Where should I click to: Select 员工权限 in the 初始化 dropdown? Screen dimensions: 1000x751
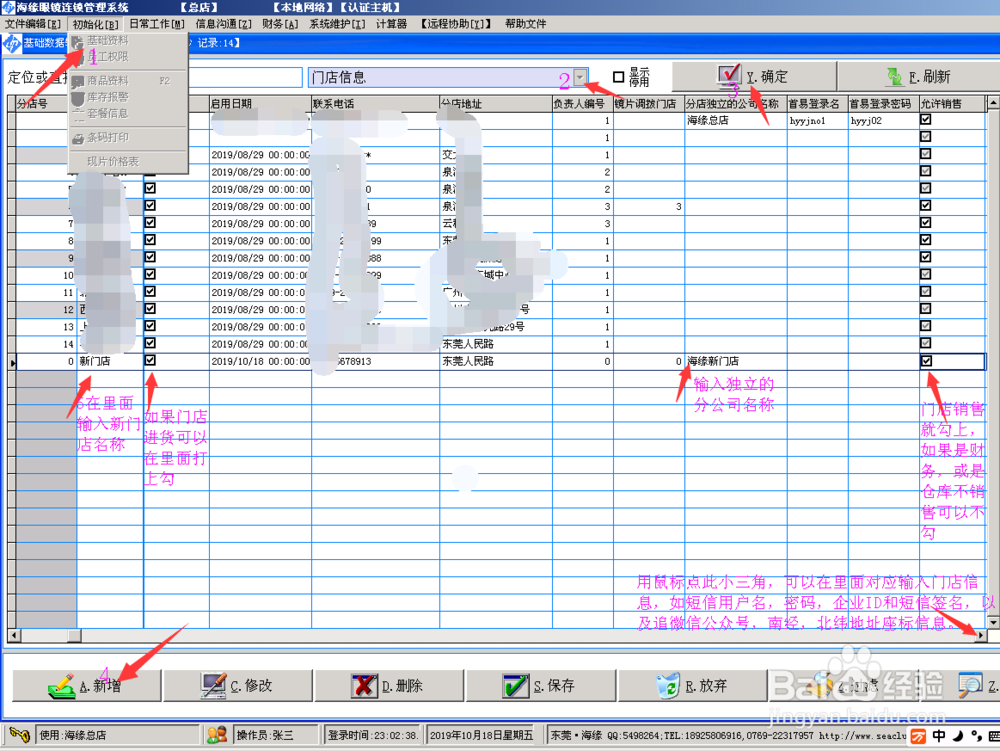(108, 57)
